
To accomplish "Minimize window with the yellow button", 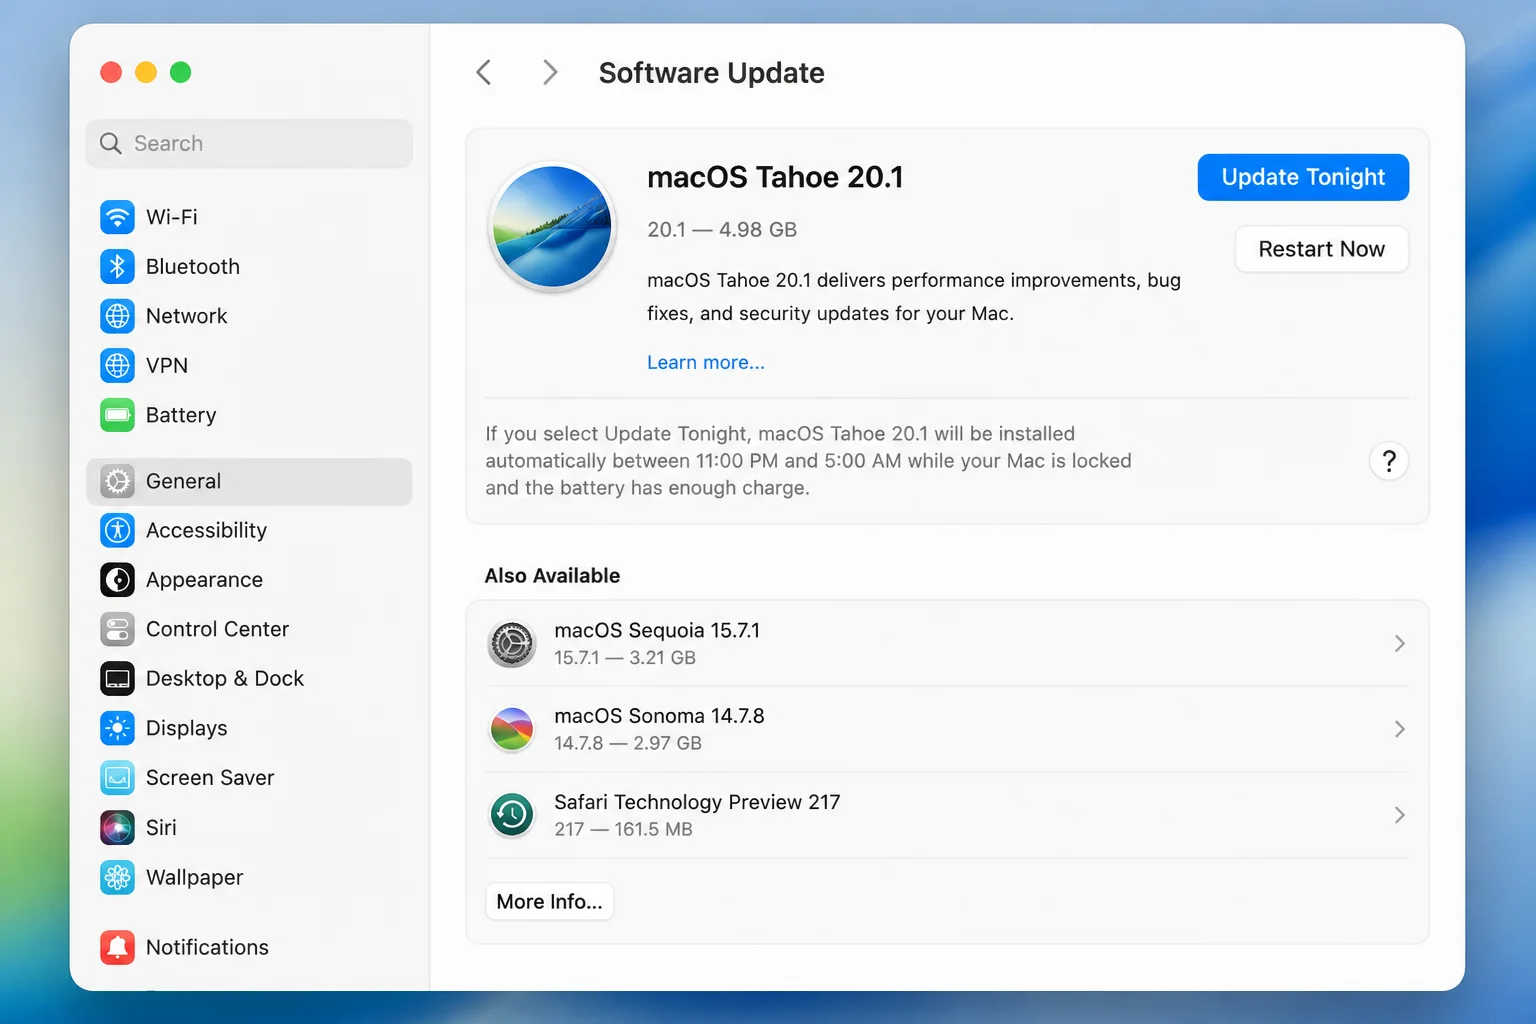I will (x=146, y=72).
